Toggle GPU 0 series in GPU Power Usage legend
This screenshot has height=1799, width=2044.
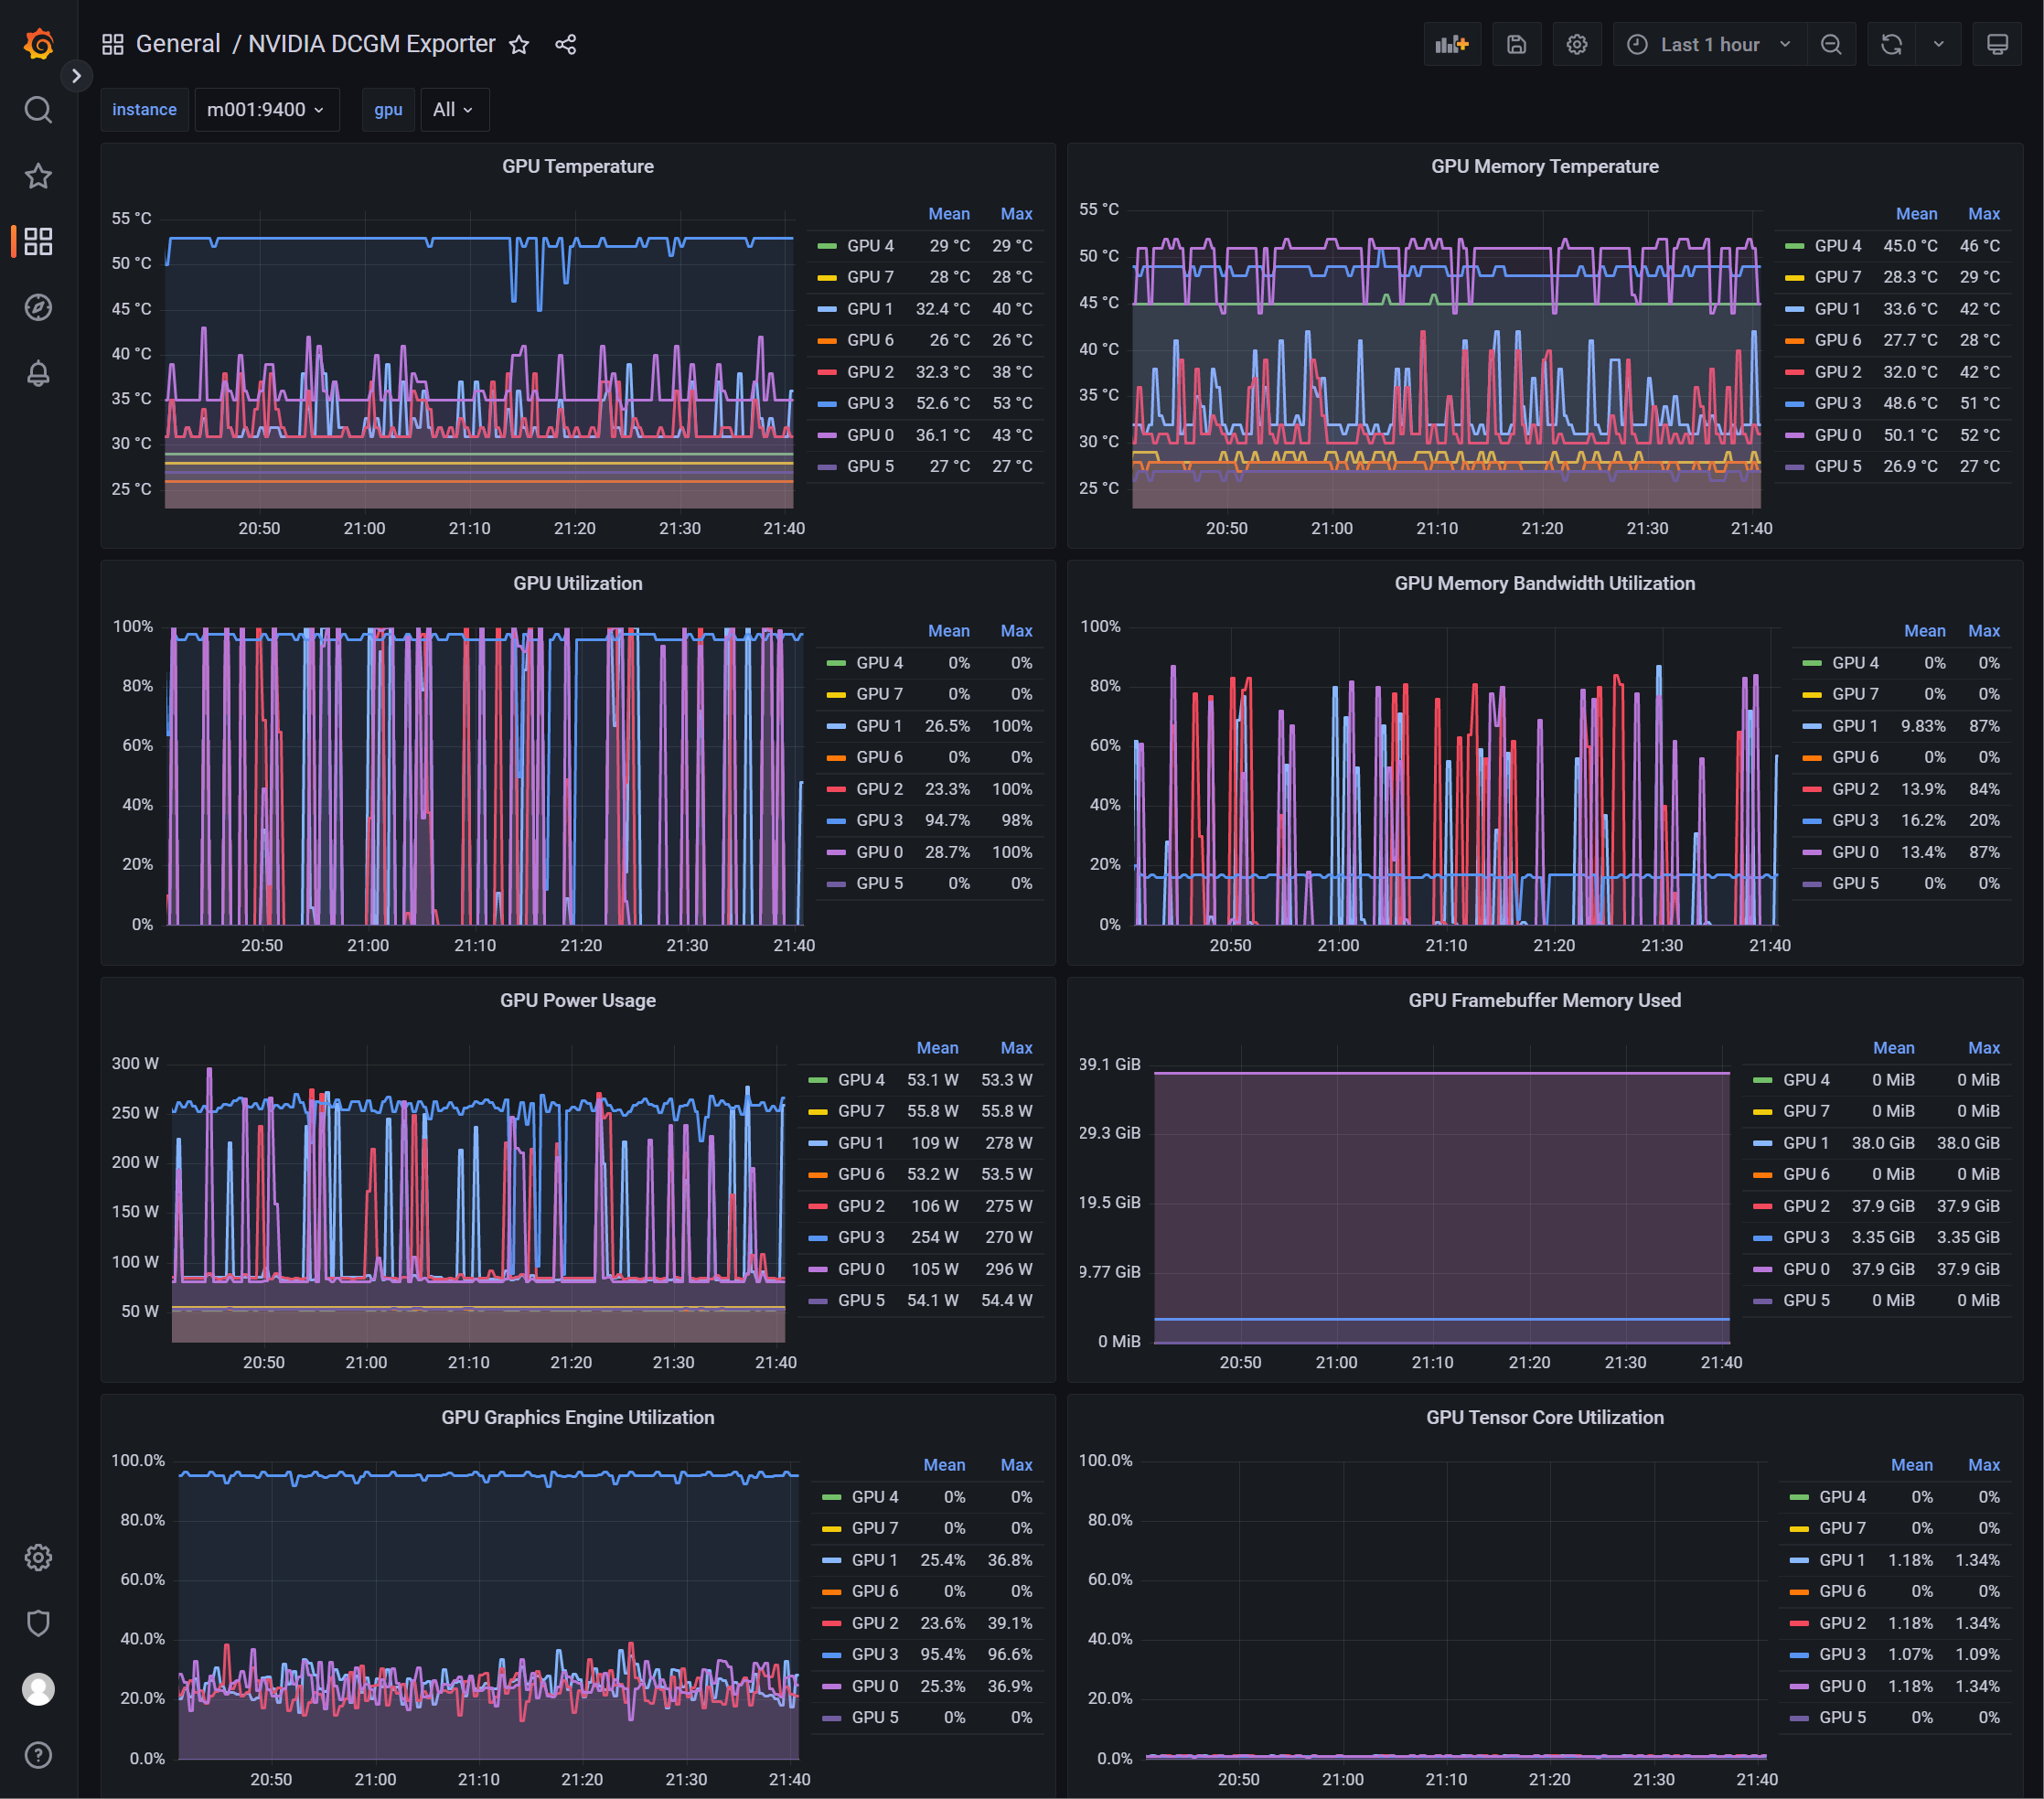(x=860, y=1269)
